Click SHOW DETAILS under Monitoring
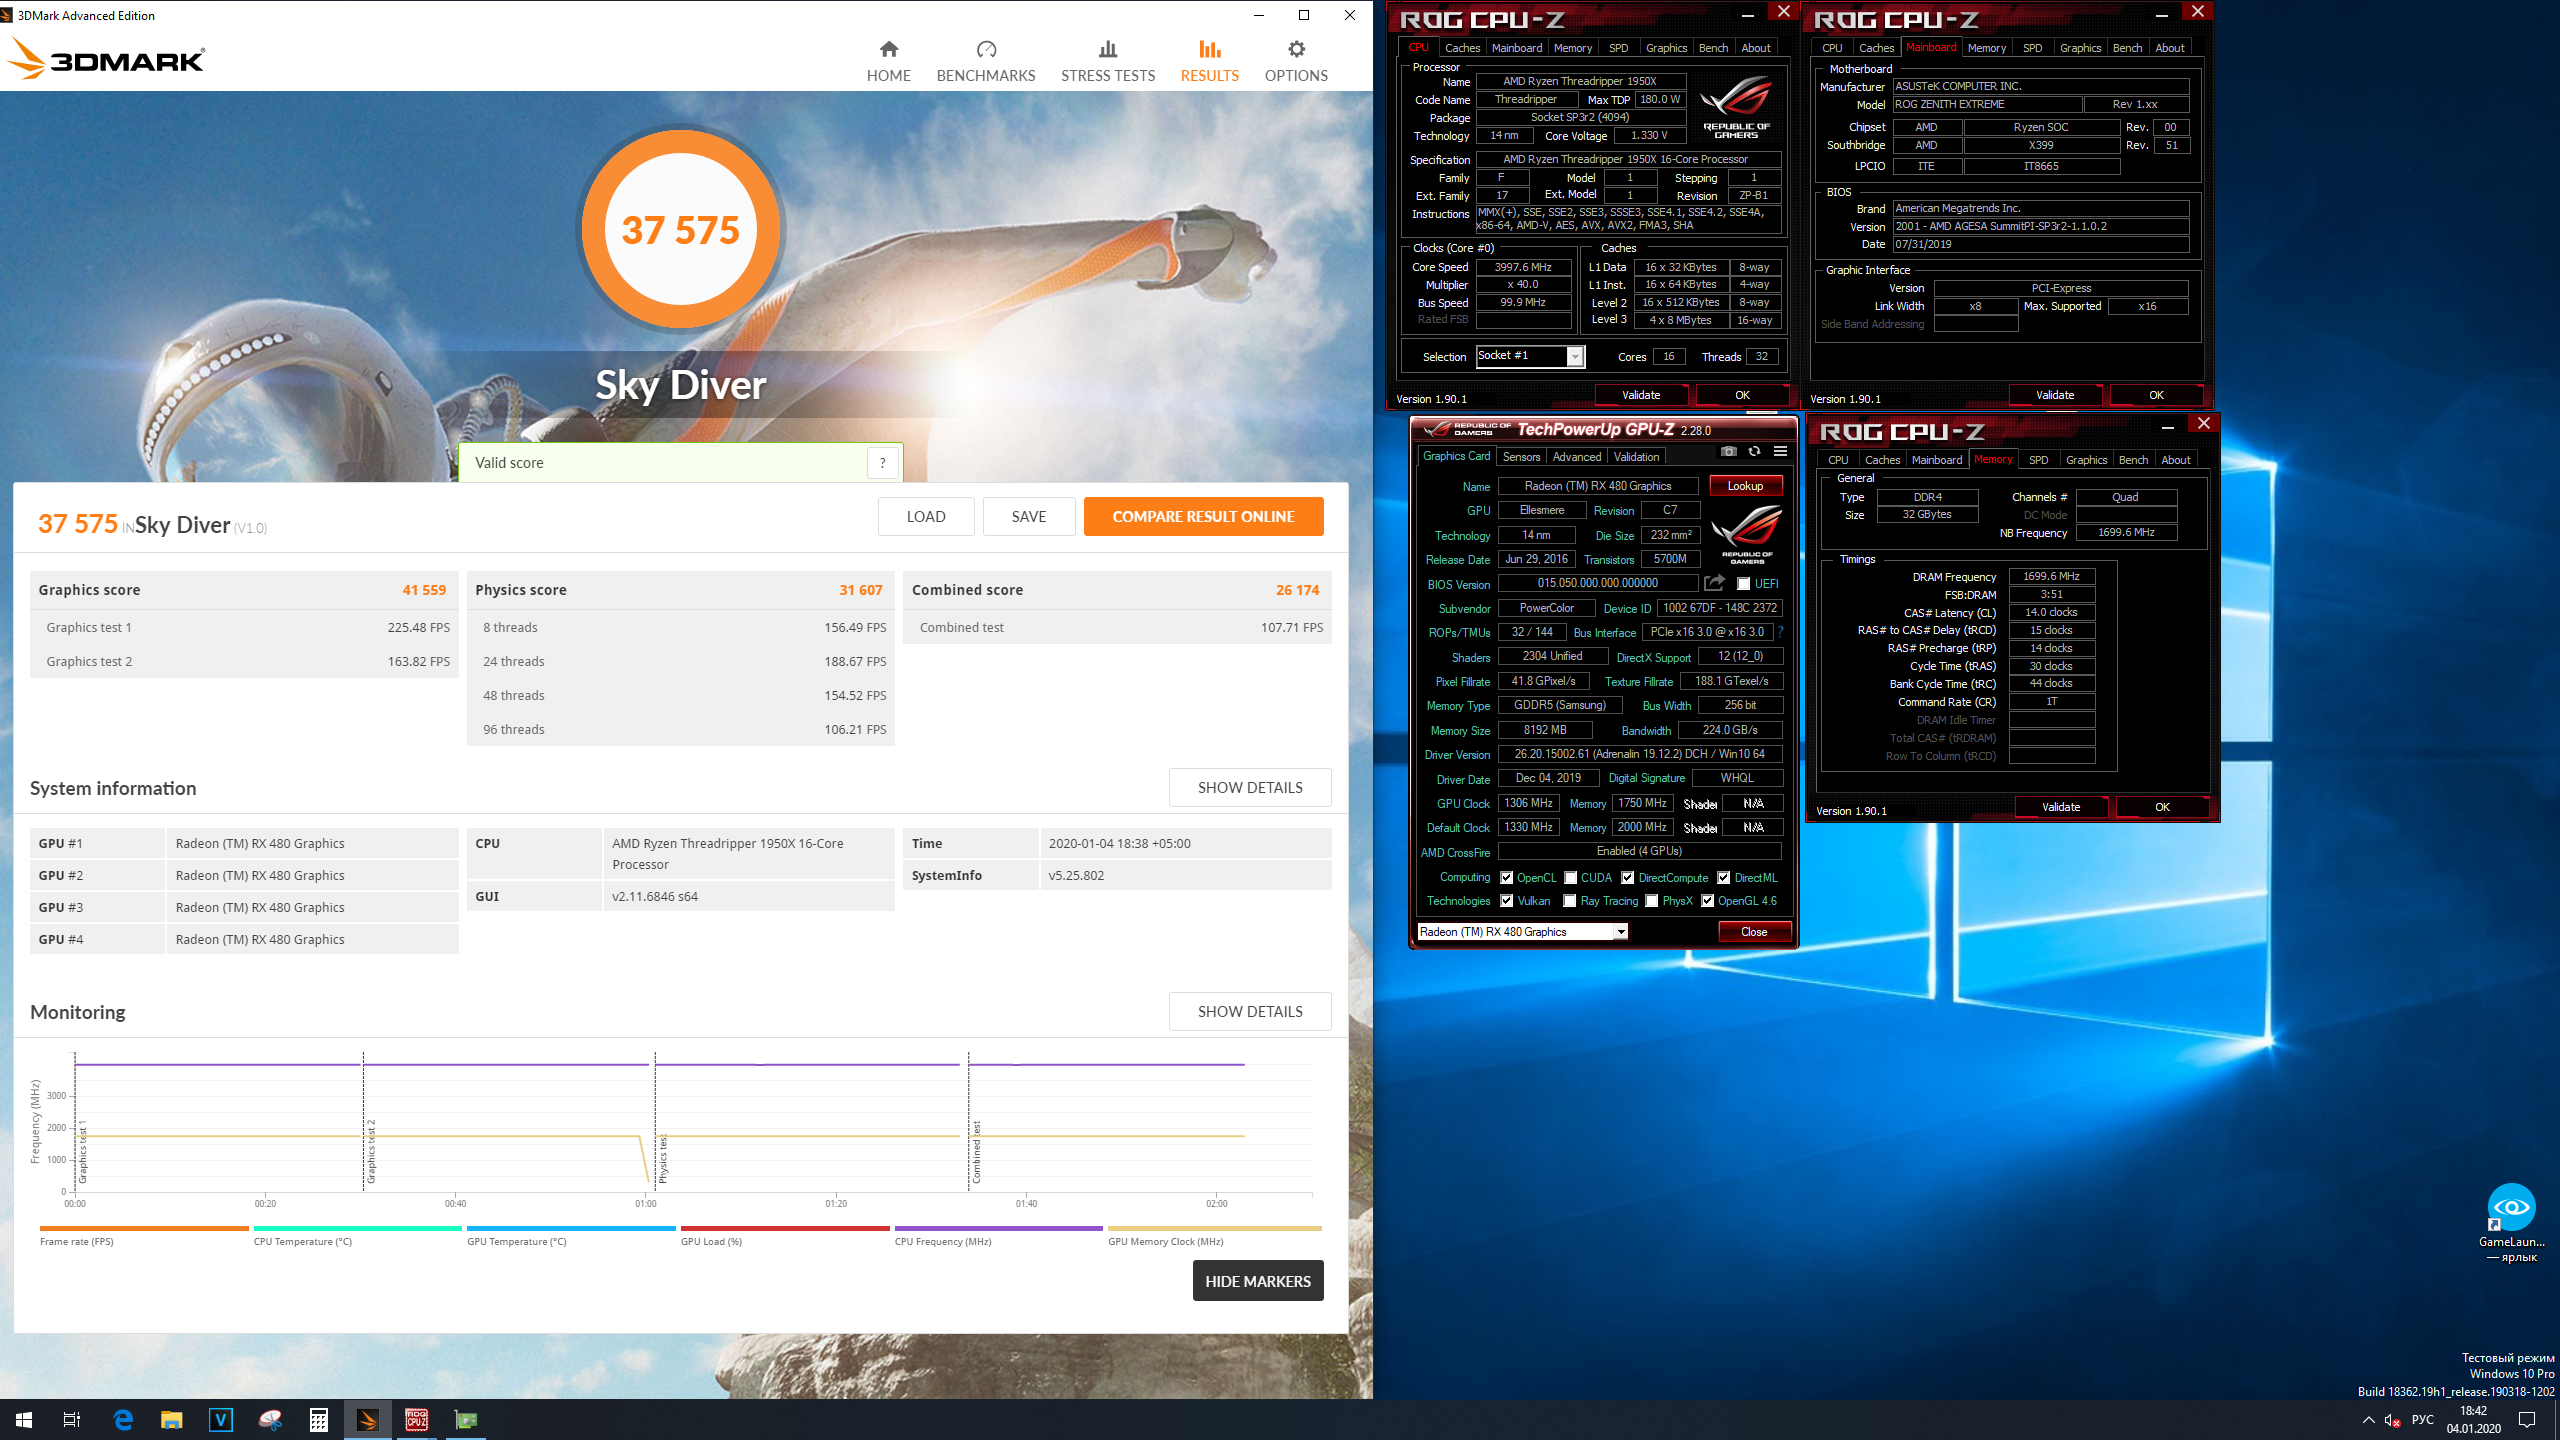2560x1440 pixels. pos(1250,1012)
